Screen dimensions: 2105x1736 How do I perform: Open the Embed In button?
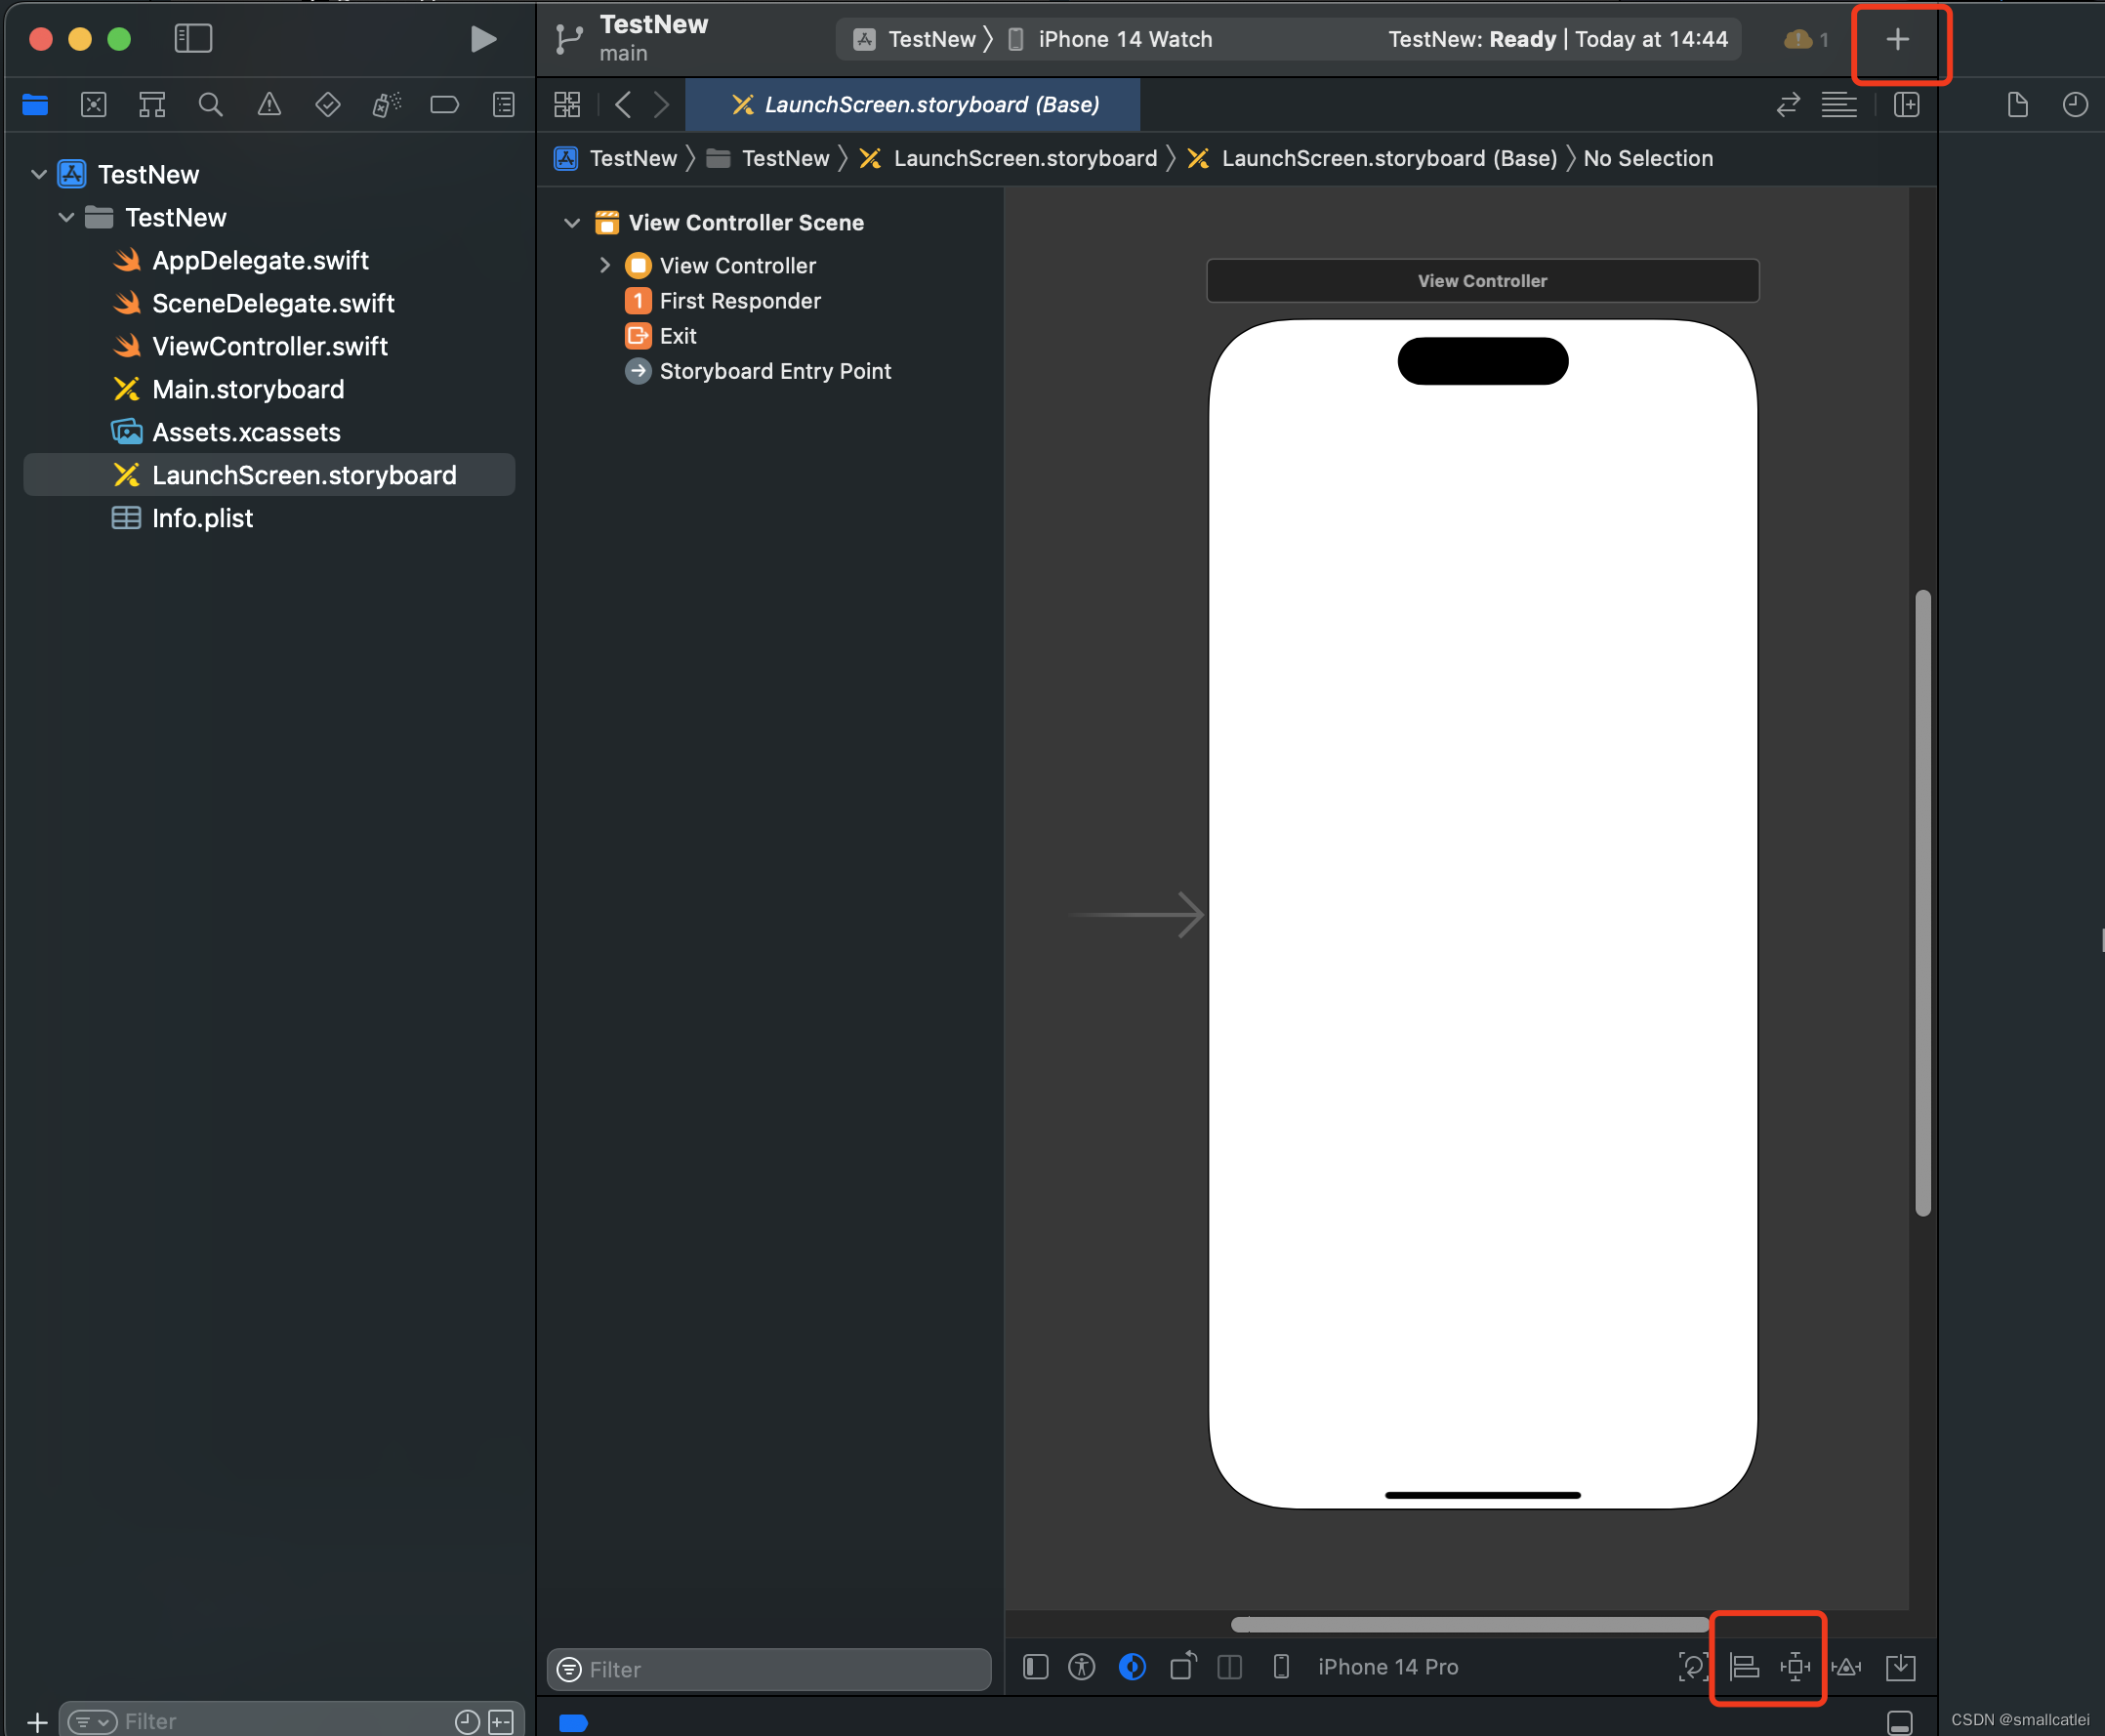tap(1900, 1667)
